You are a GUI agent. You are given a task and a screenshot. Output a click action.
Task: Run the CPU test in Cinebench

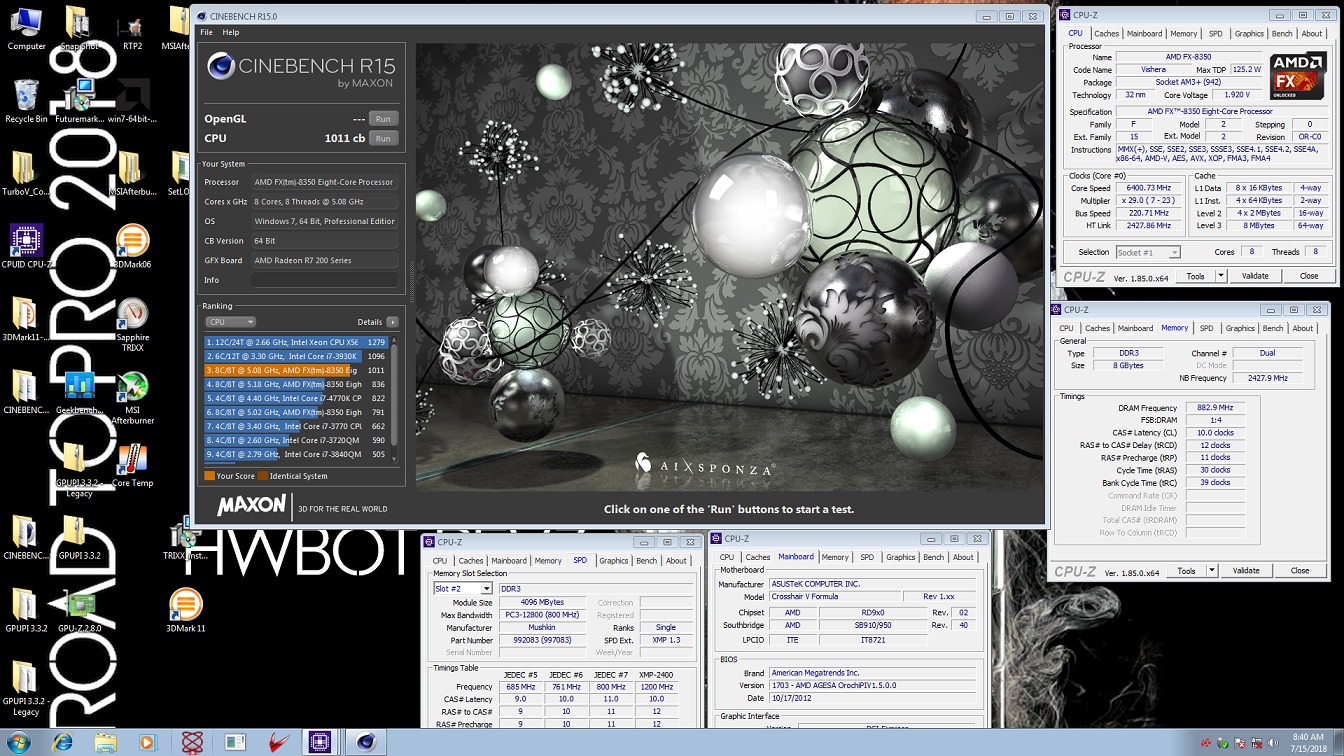coord(383,138)
